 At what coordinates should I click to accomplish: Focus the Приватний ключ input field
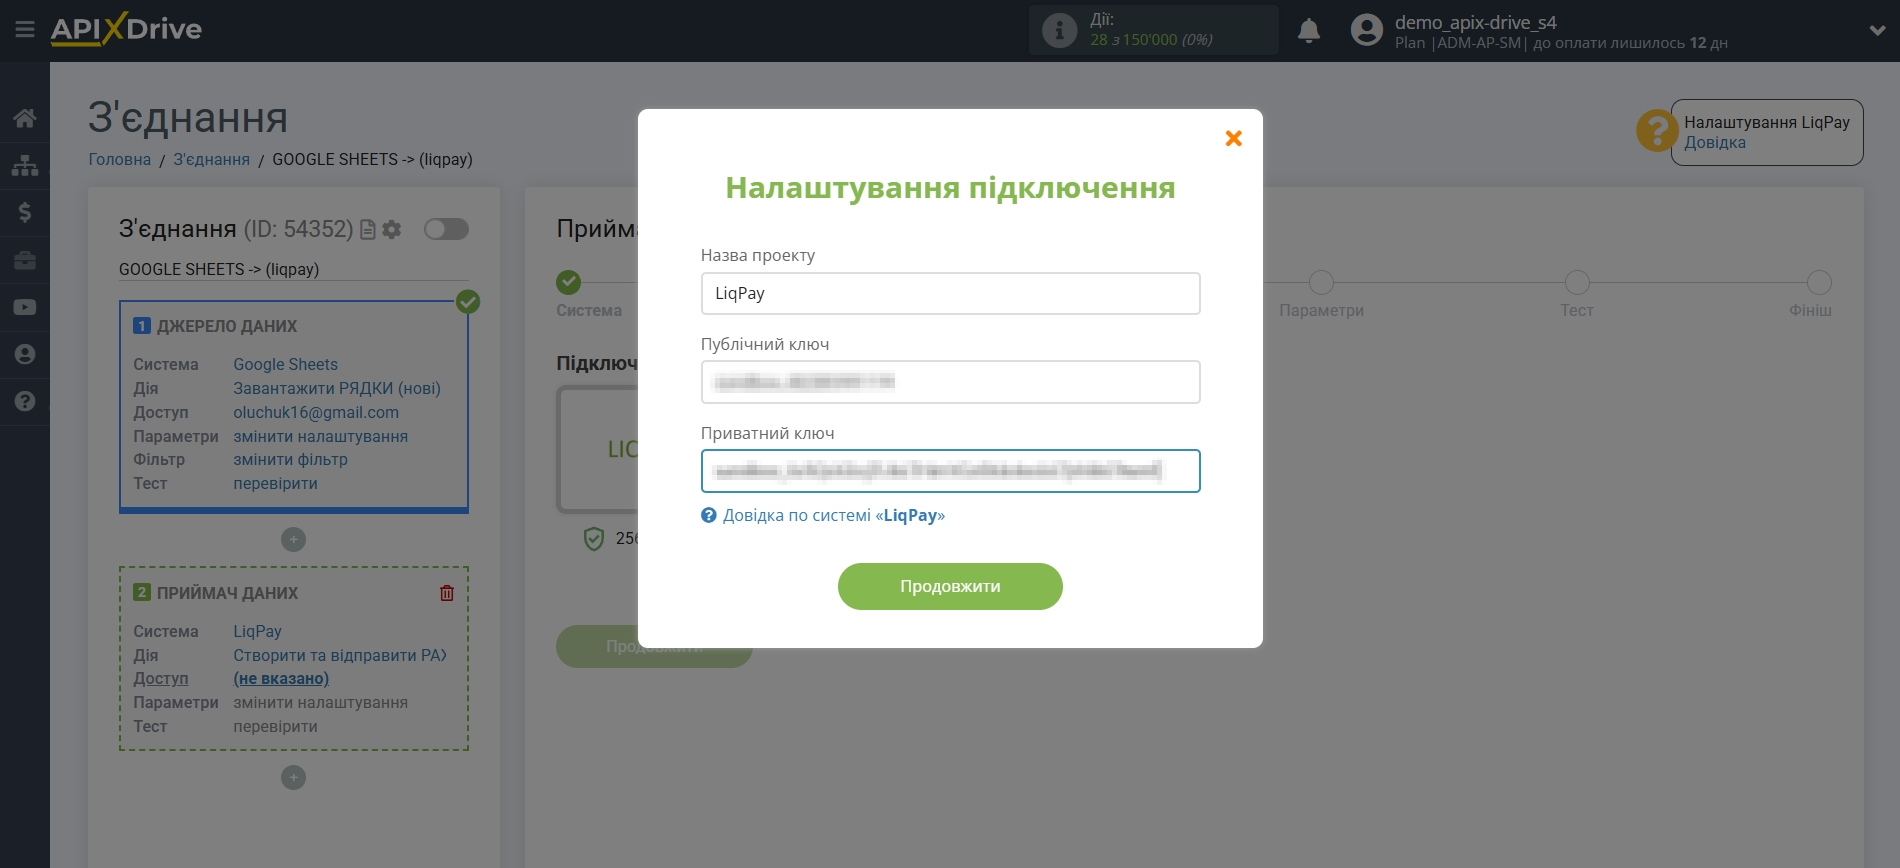(x=950, y=471)
